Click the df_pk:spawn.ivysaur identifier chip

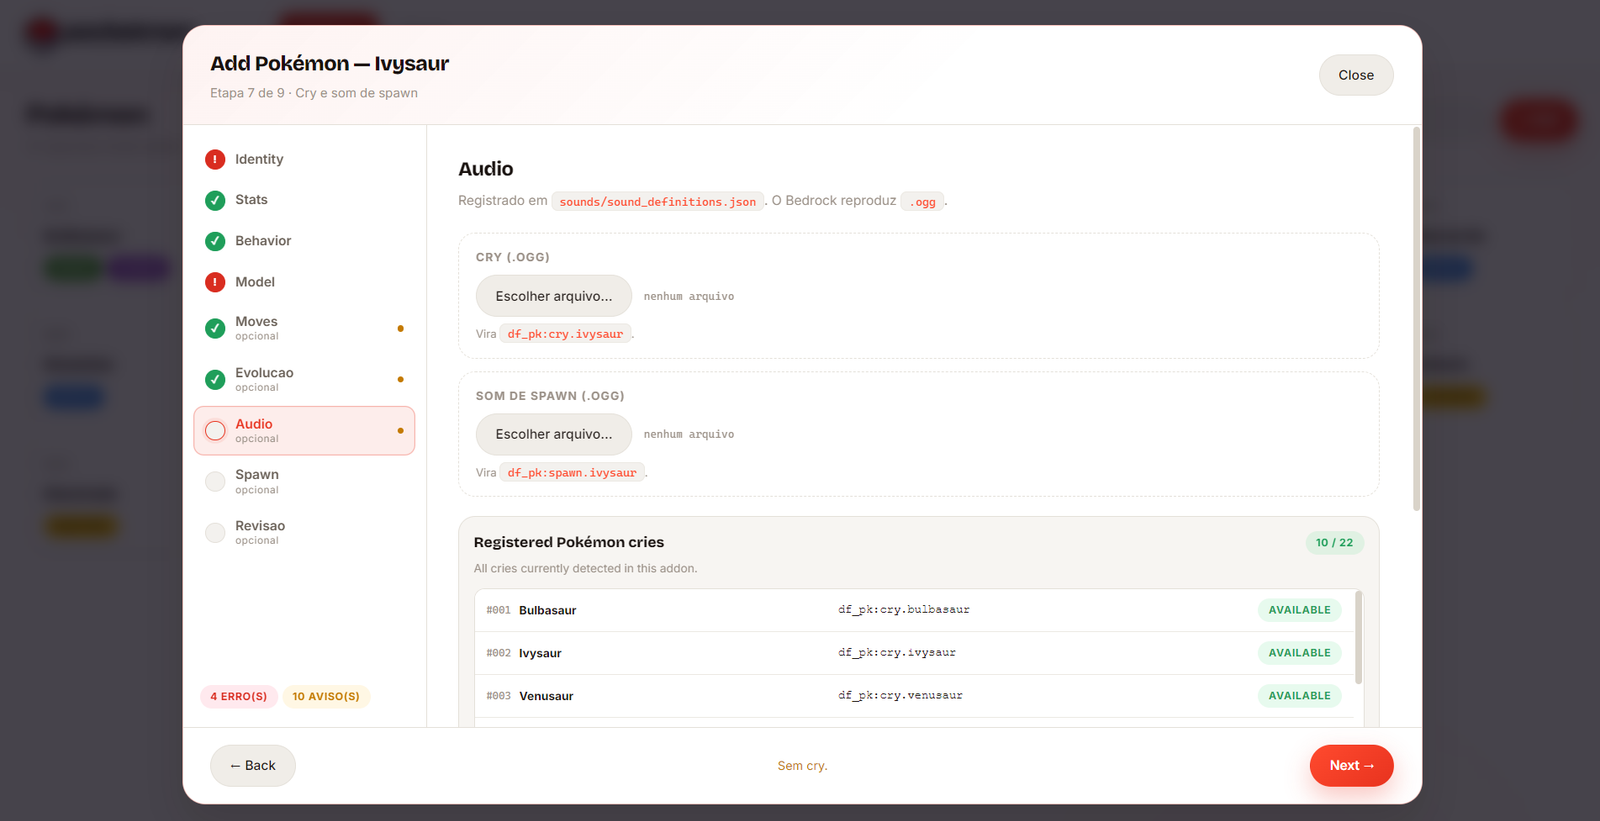(x=572, y=473)
